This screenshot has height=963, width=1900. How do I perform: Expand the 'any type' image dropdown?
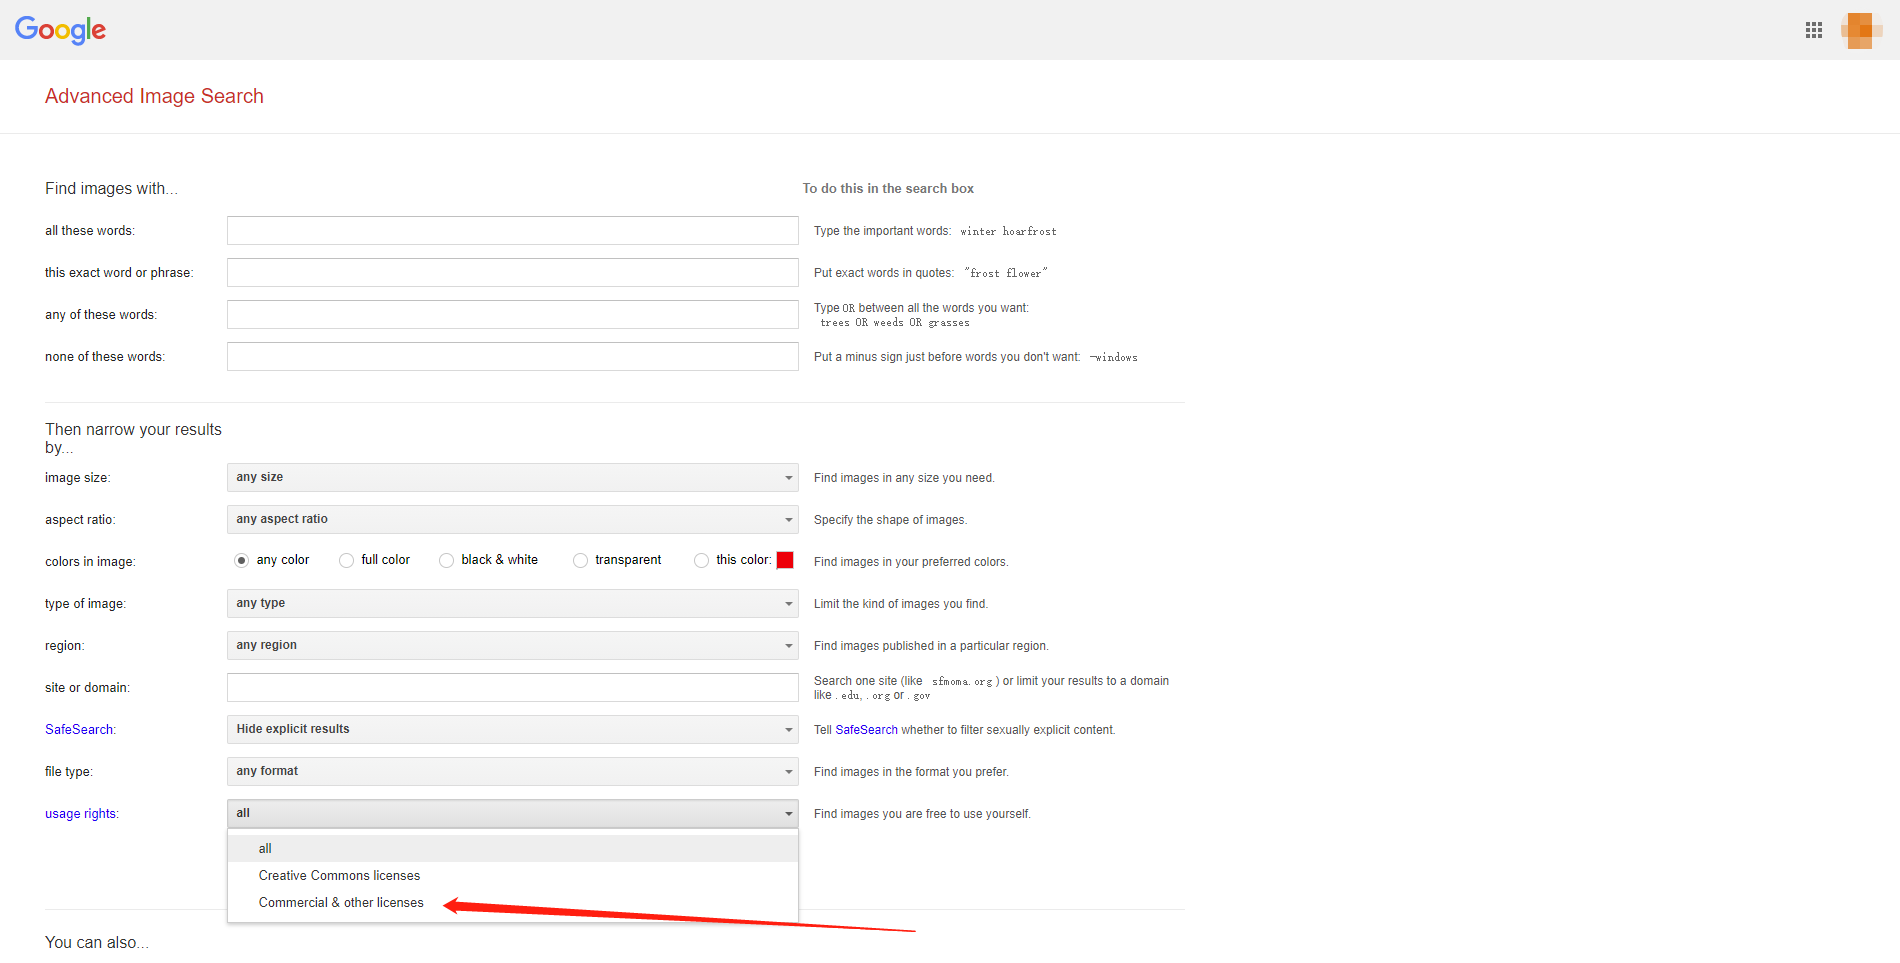[x=512, y=603]
